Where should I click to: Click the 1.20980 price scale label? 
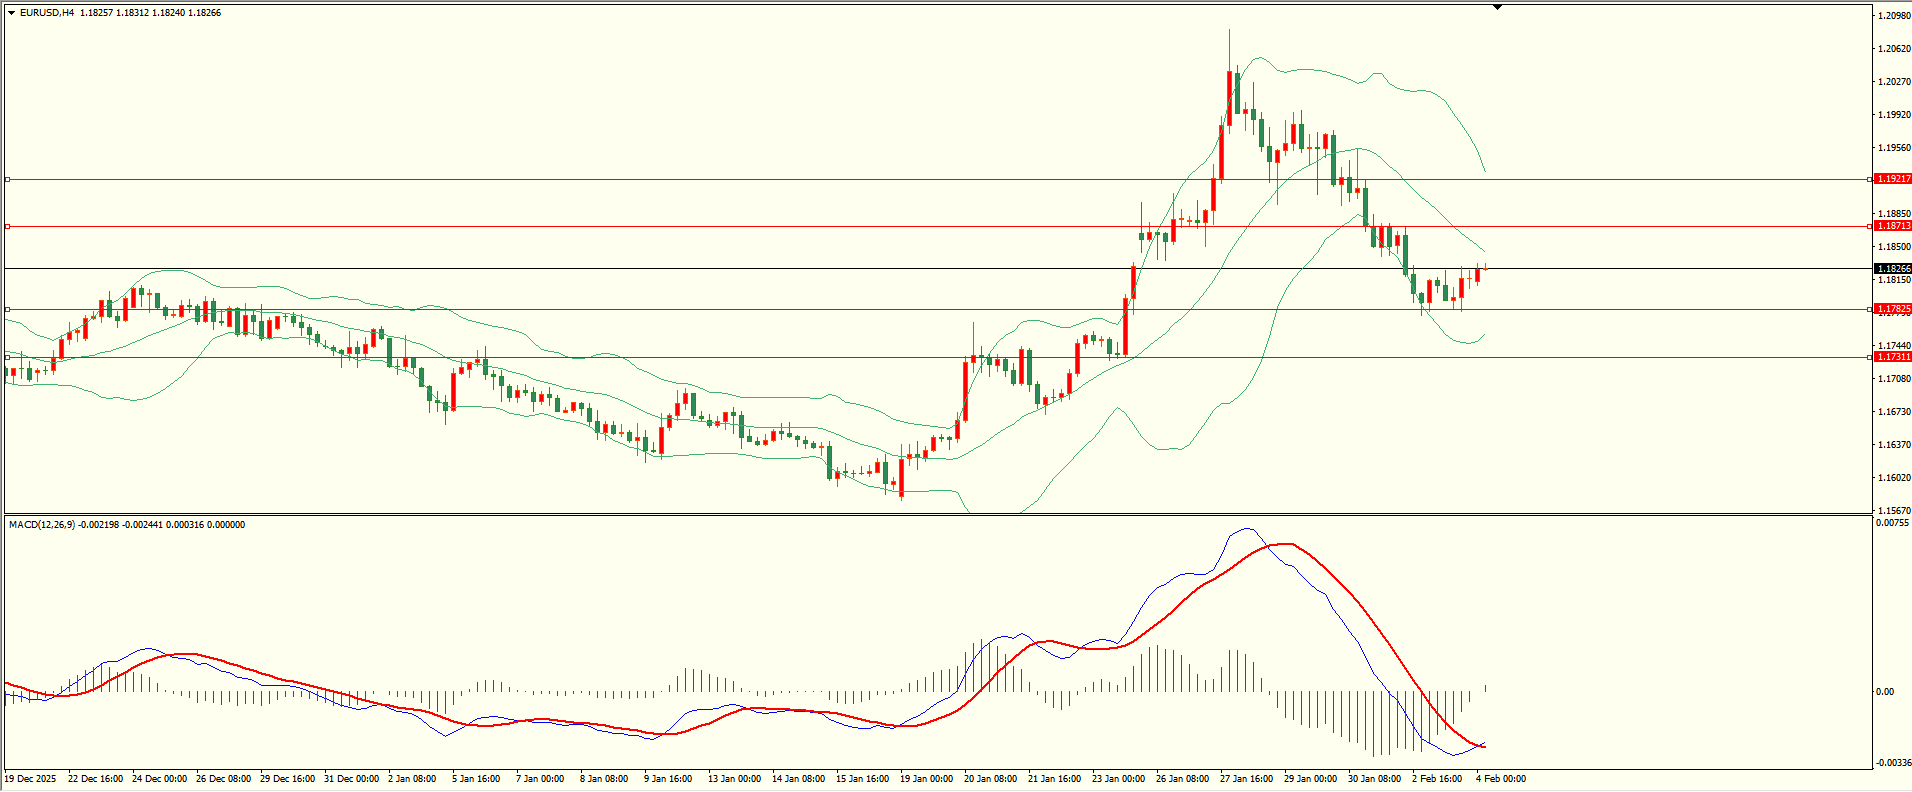tap(1895, 16)
